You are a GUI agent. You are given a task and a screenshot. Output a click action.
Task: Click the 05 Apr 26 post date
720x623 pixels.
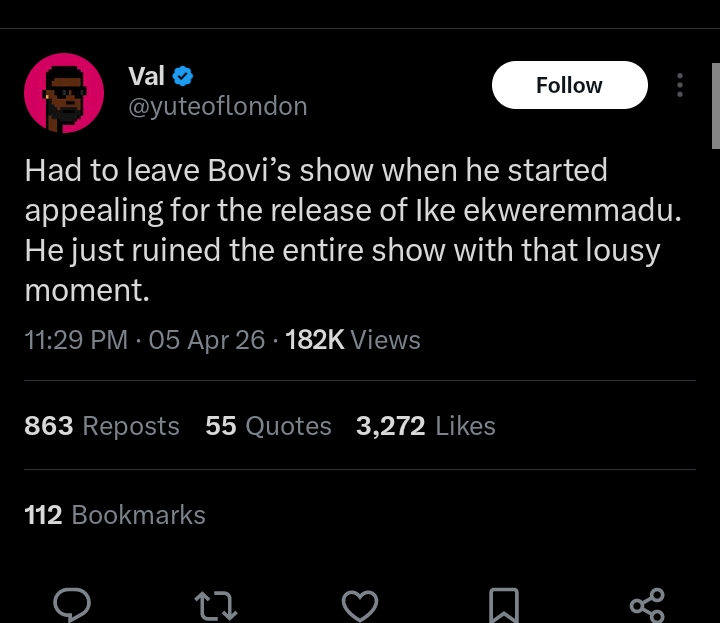pos(206,340)
